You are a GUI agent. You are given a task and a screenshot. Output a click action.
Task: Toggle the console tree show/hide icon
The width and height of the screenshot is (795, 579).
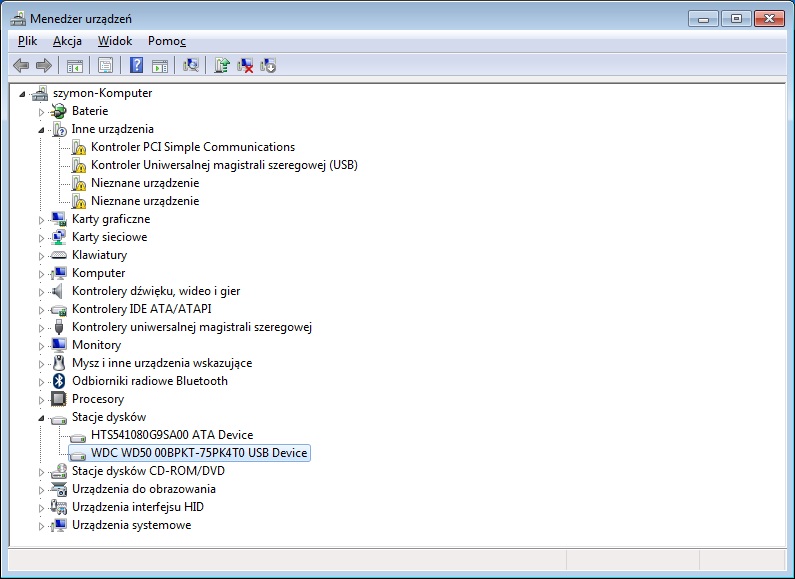[75, 65]
